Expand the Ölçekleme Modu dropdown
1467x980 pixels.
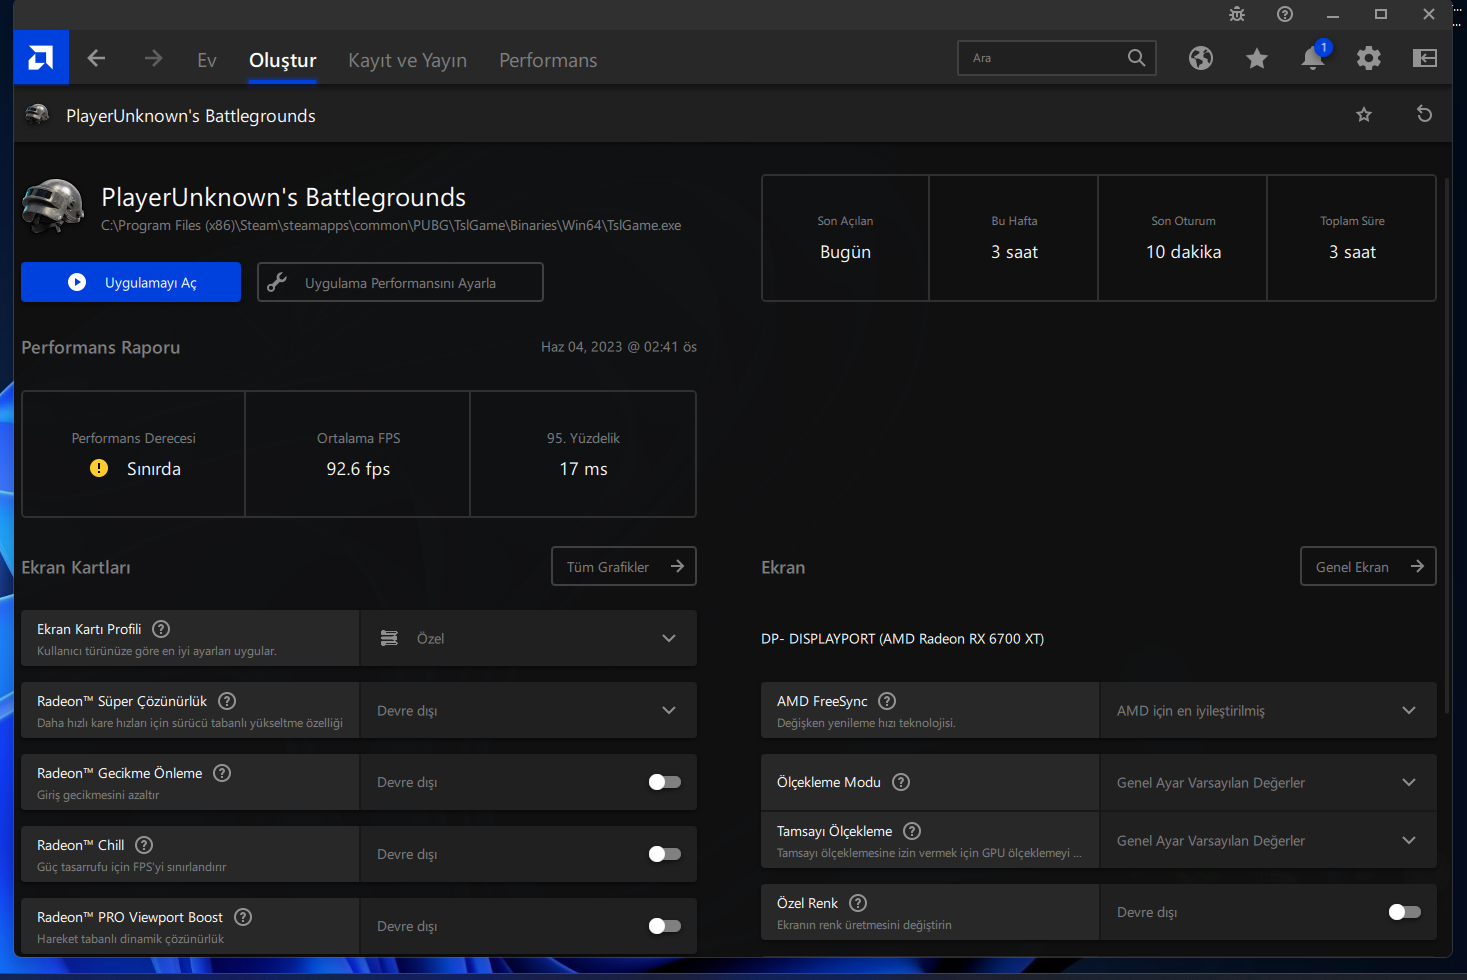click(1267, 783)
